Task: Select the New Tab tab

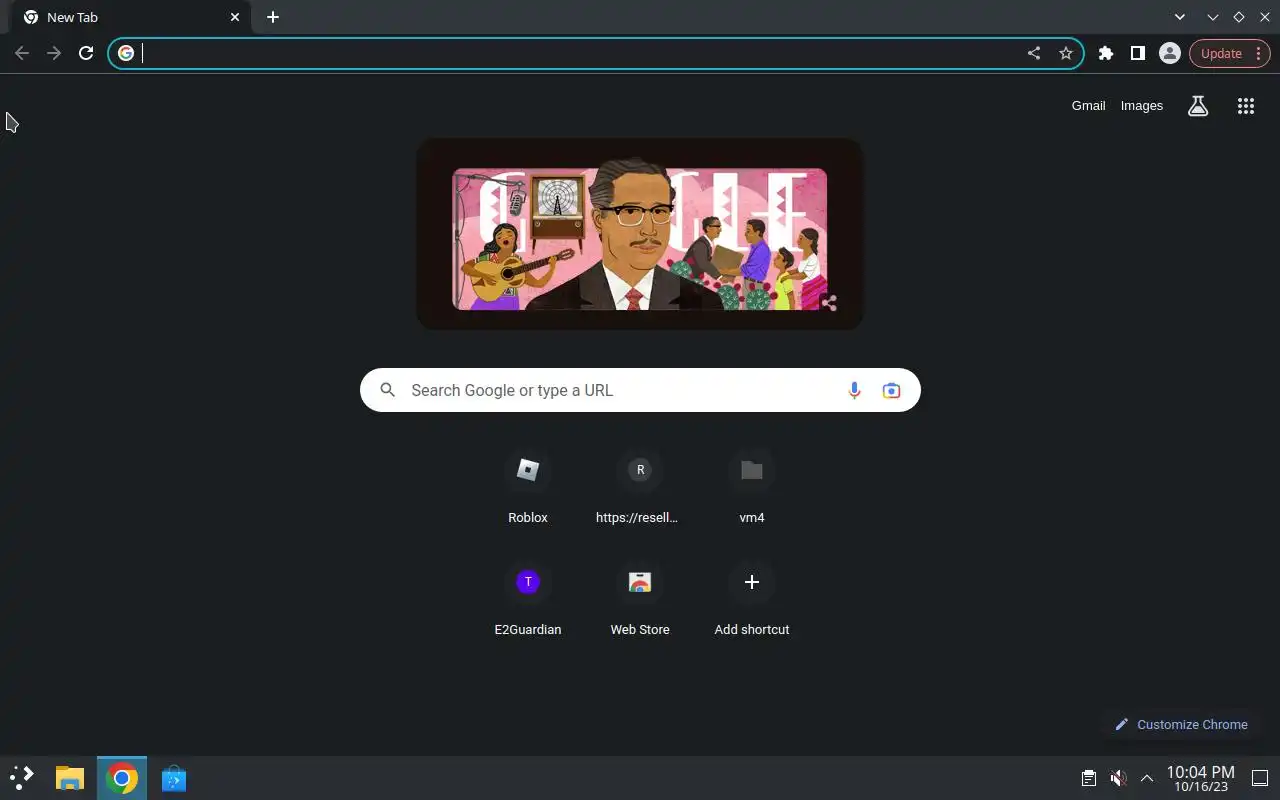Action: tap(130, 18)
